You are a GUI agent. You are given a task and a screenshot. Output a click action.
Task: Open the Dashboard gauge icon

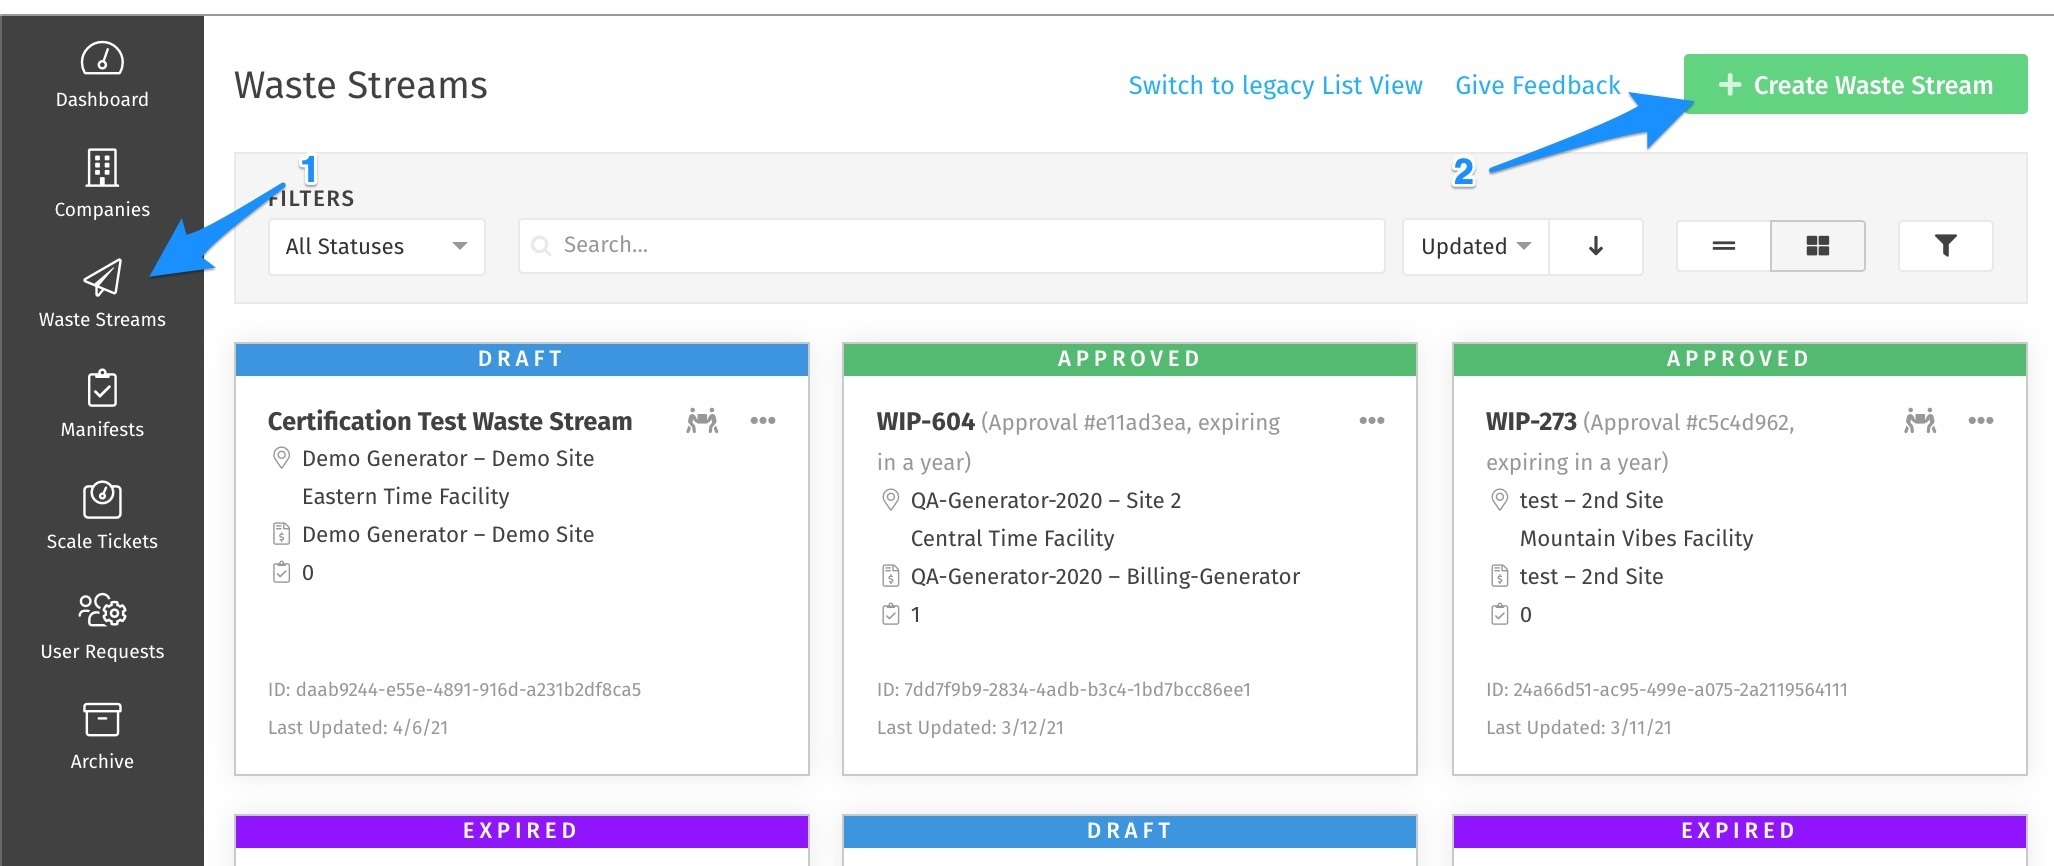click(102, 59)
